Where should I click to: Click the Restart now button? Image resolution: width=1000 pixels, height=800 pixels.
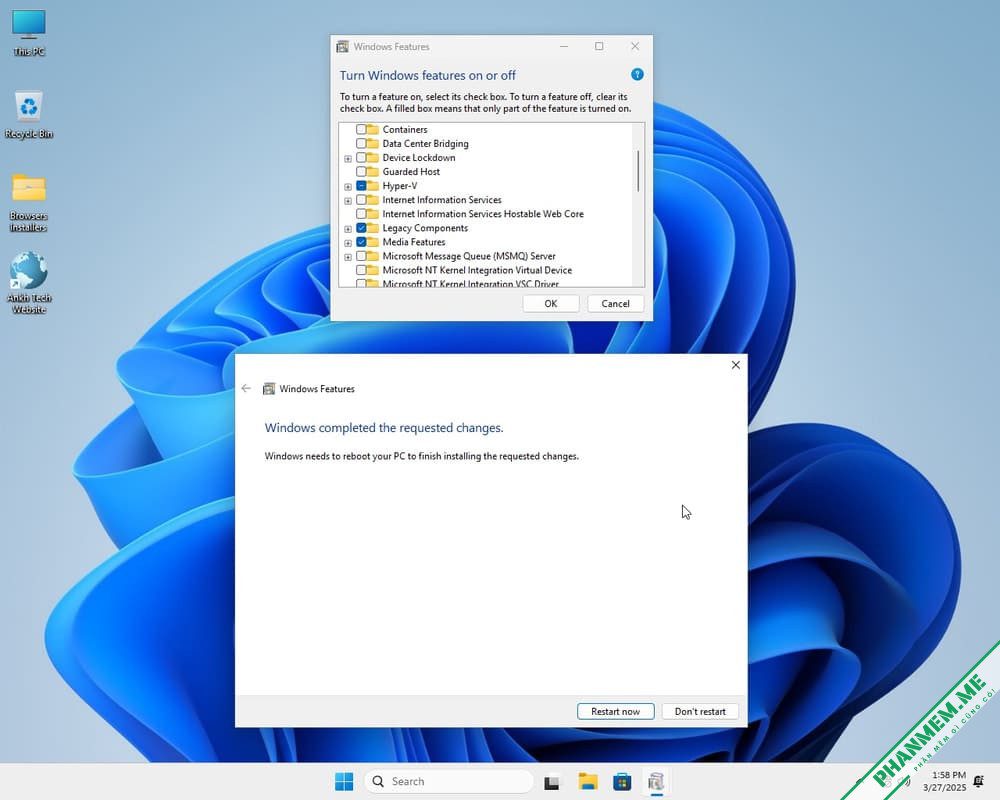615,711
